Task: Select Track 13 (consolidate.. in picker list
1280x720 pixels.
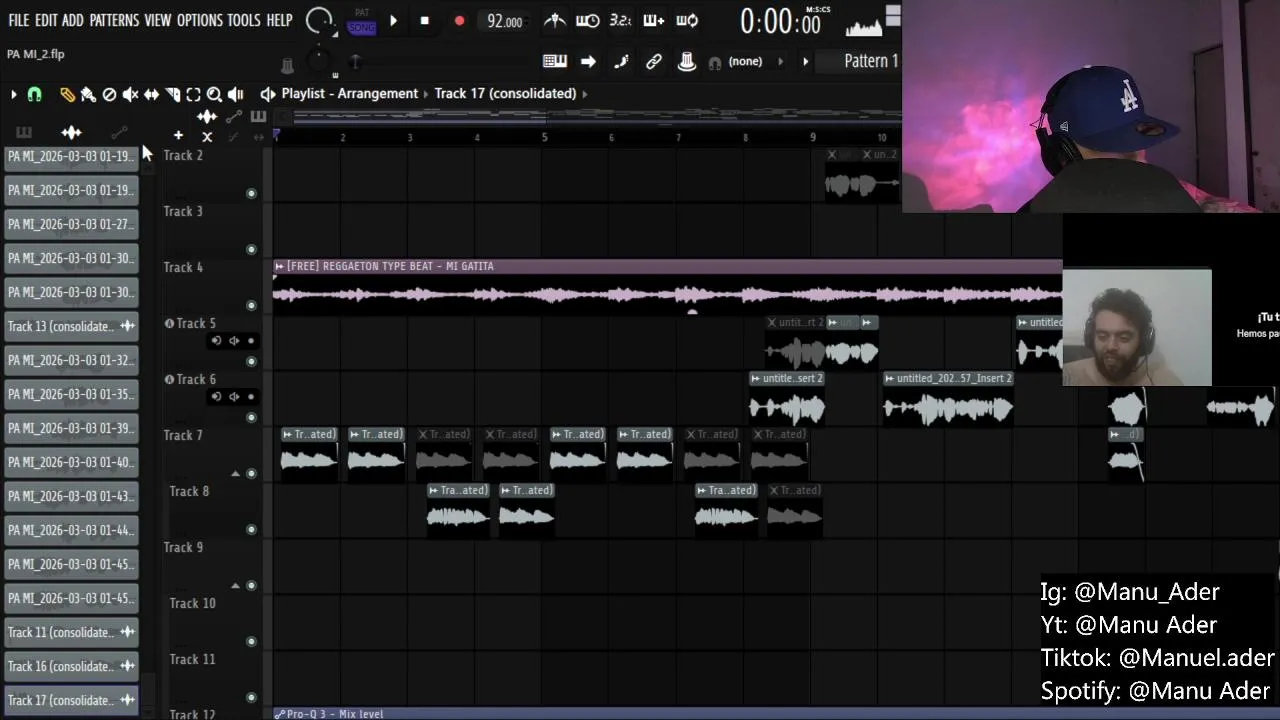Action: [71, 326]
